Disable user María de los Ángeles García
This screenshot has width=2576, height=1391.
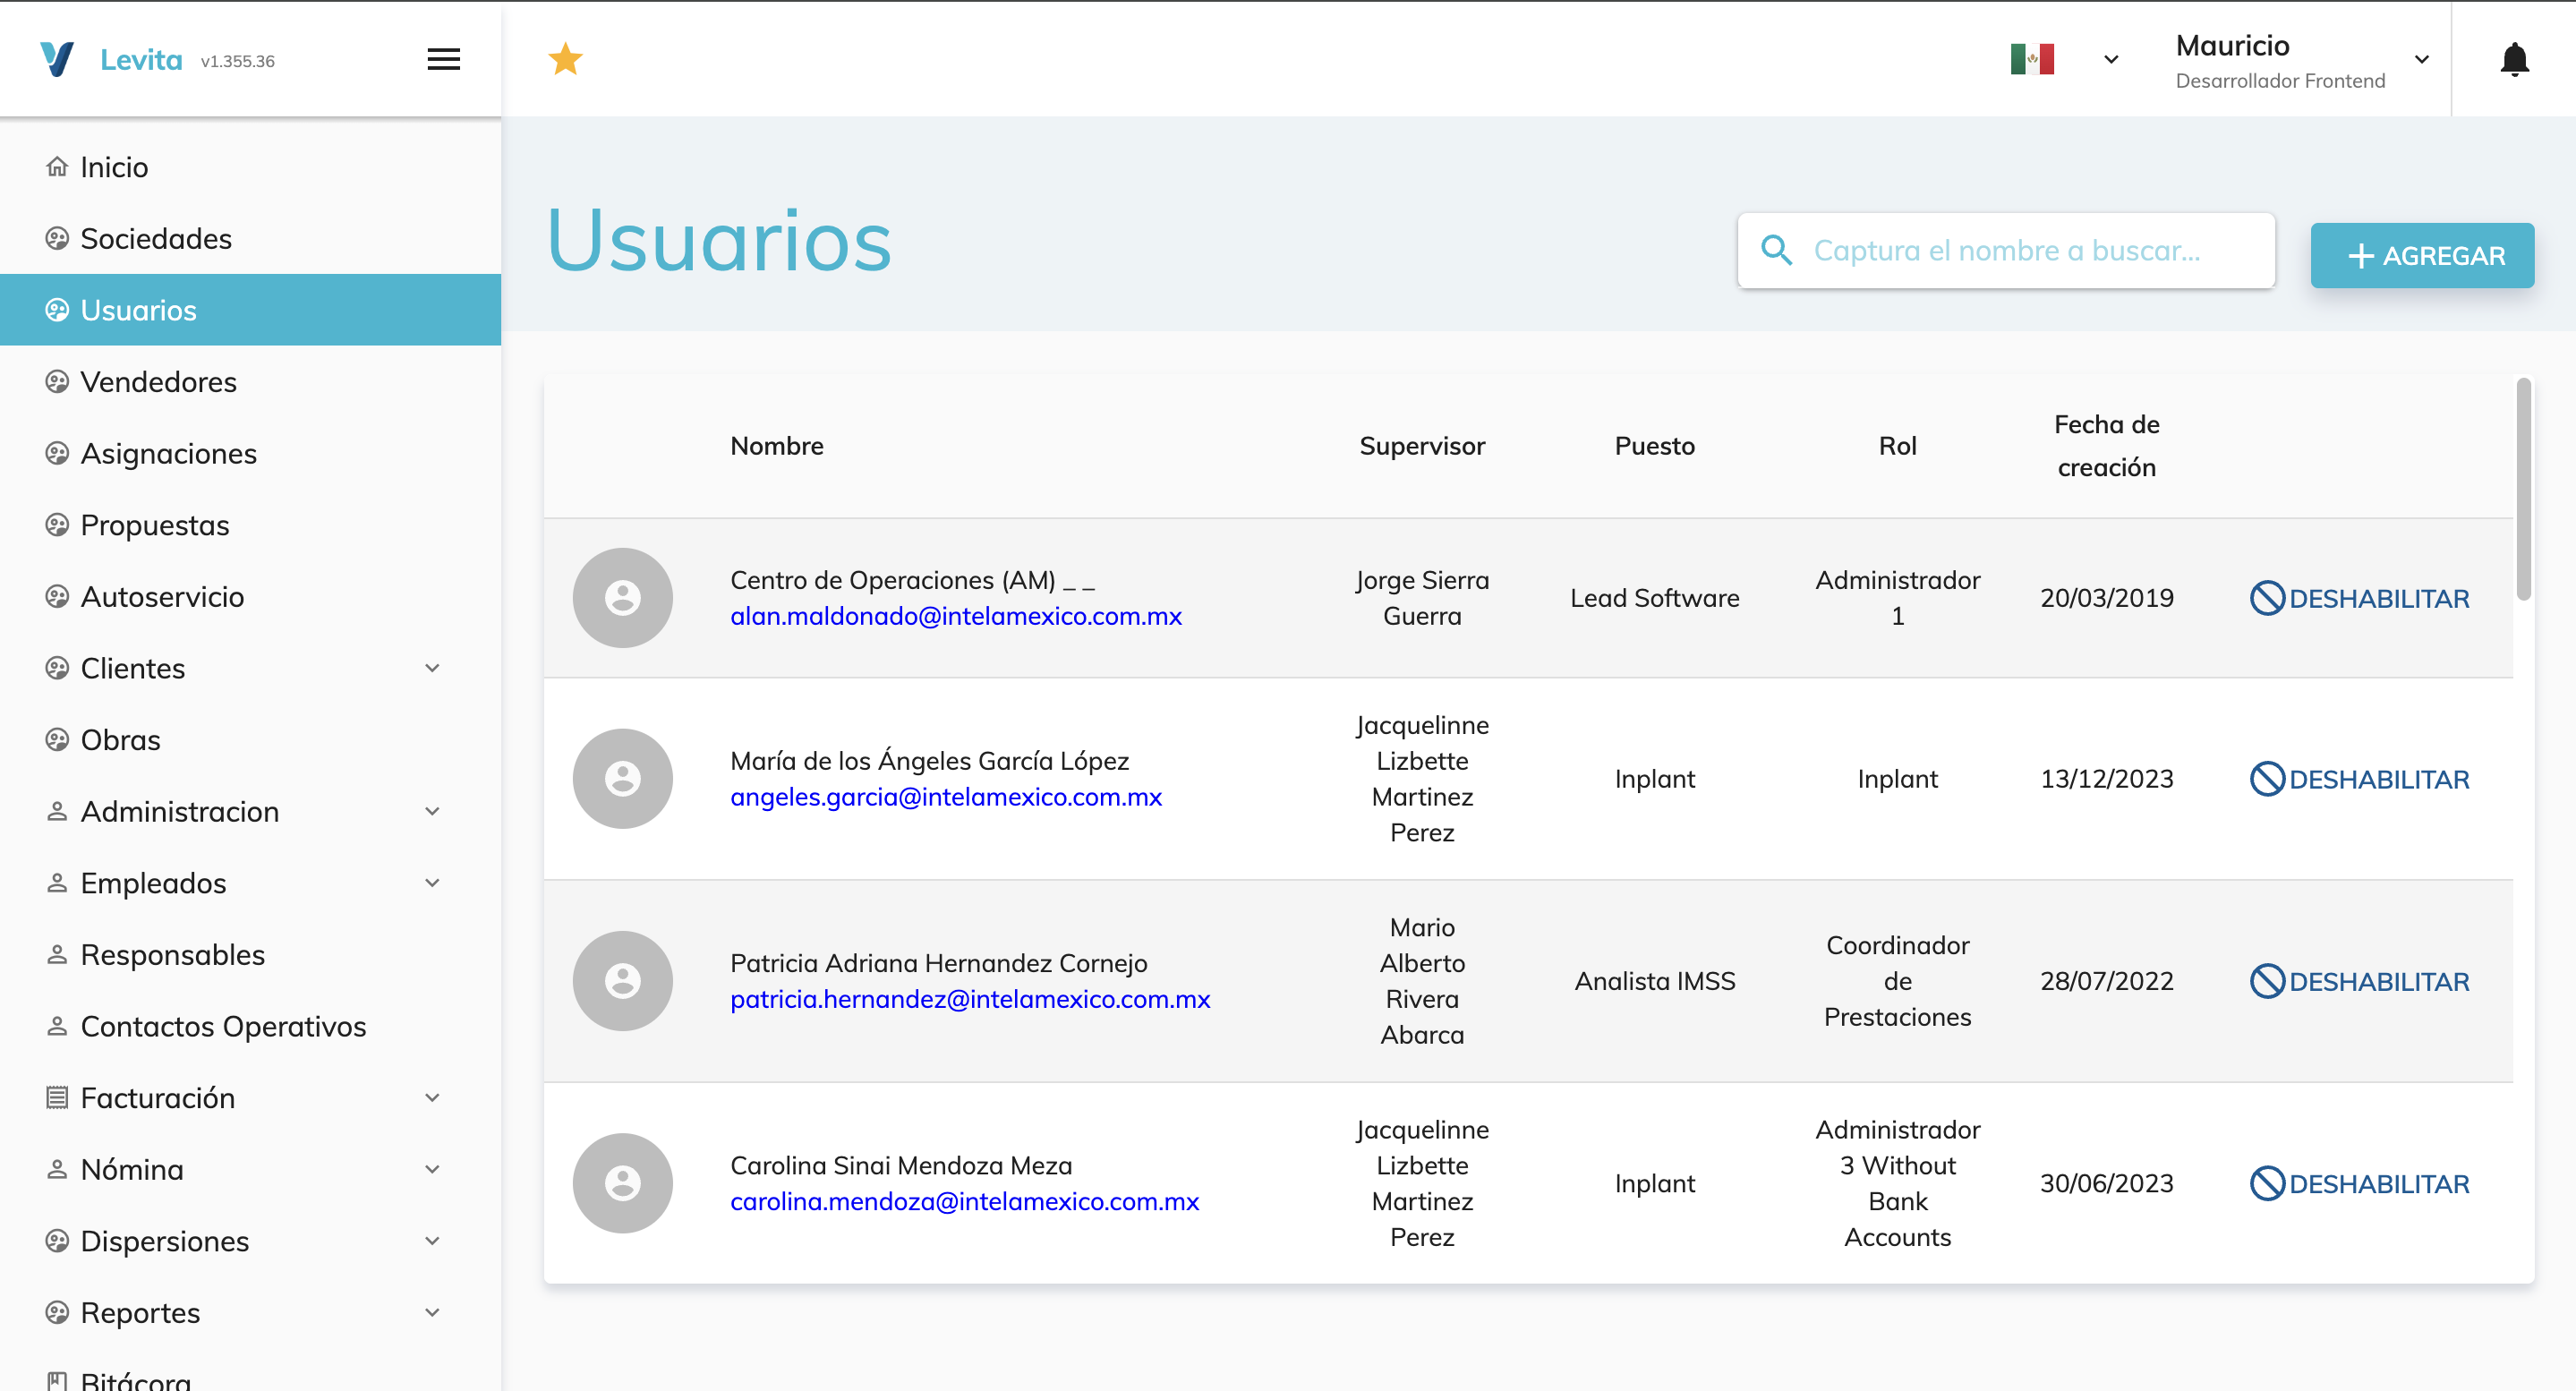(2359, 779)
